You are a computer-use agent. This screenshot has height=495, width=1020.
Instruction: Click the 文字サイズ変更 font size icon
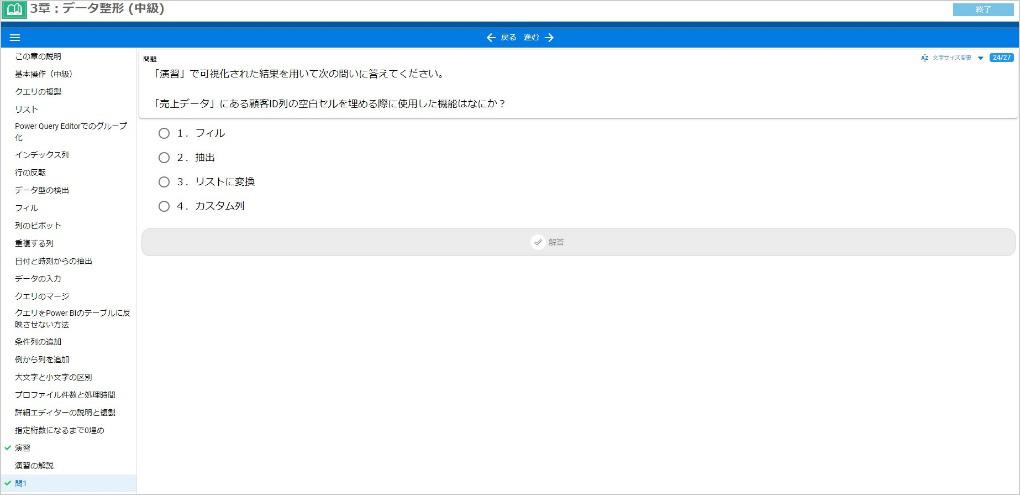924,58
